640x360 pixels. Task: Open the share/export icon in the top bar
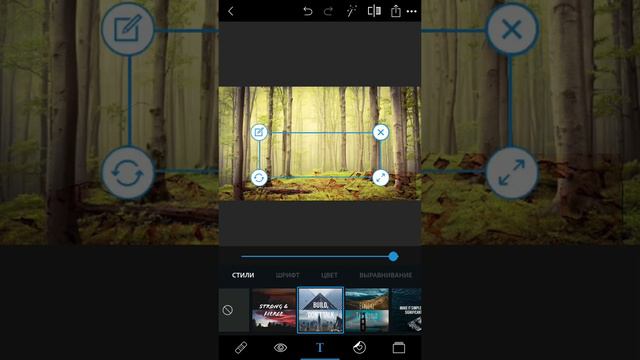click(x=396, y=11)
